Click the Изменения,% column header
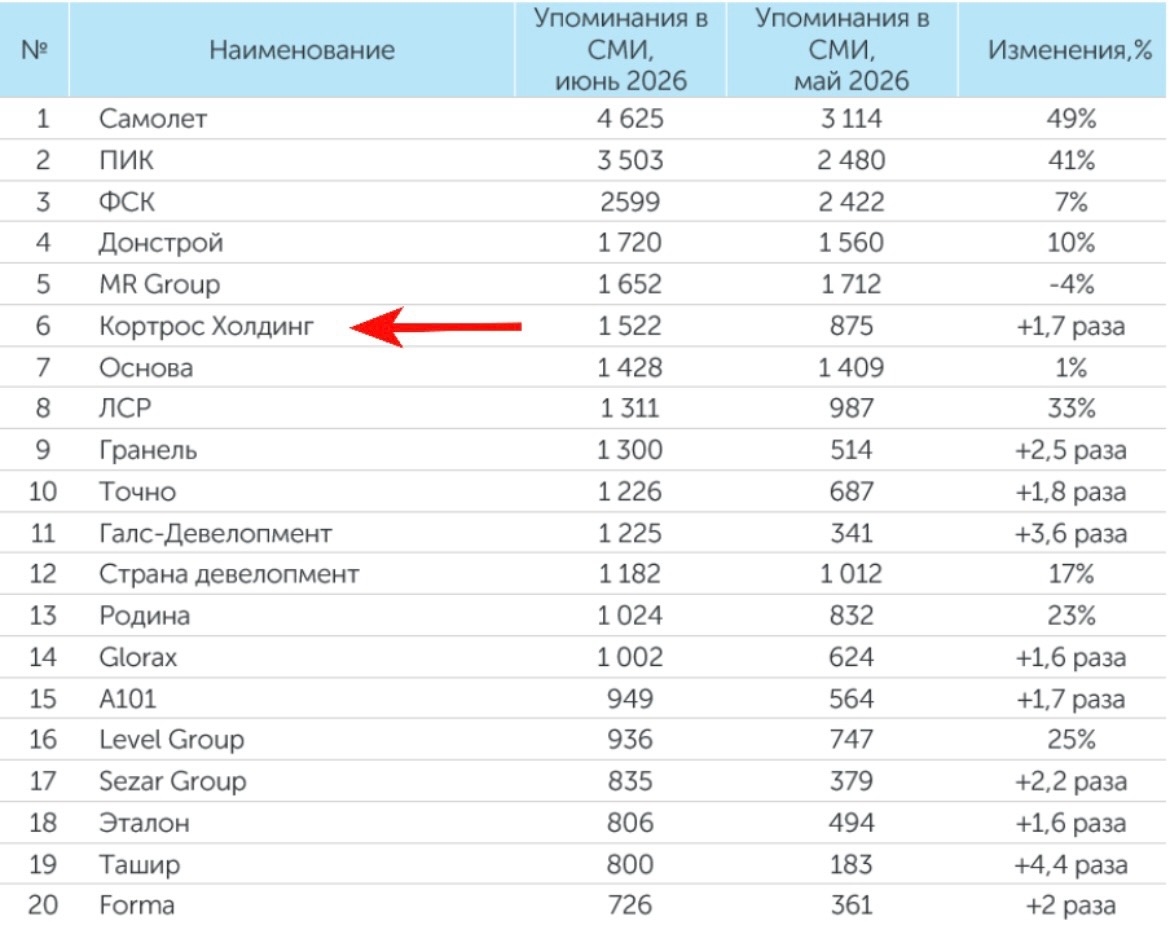The image size is (1170, 925). (x=1069, y=50)
